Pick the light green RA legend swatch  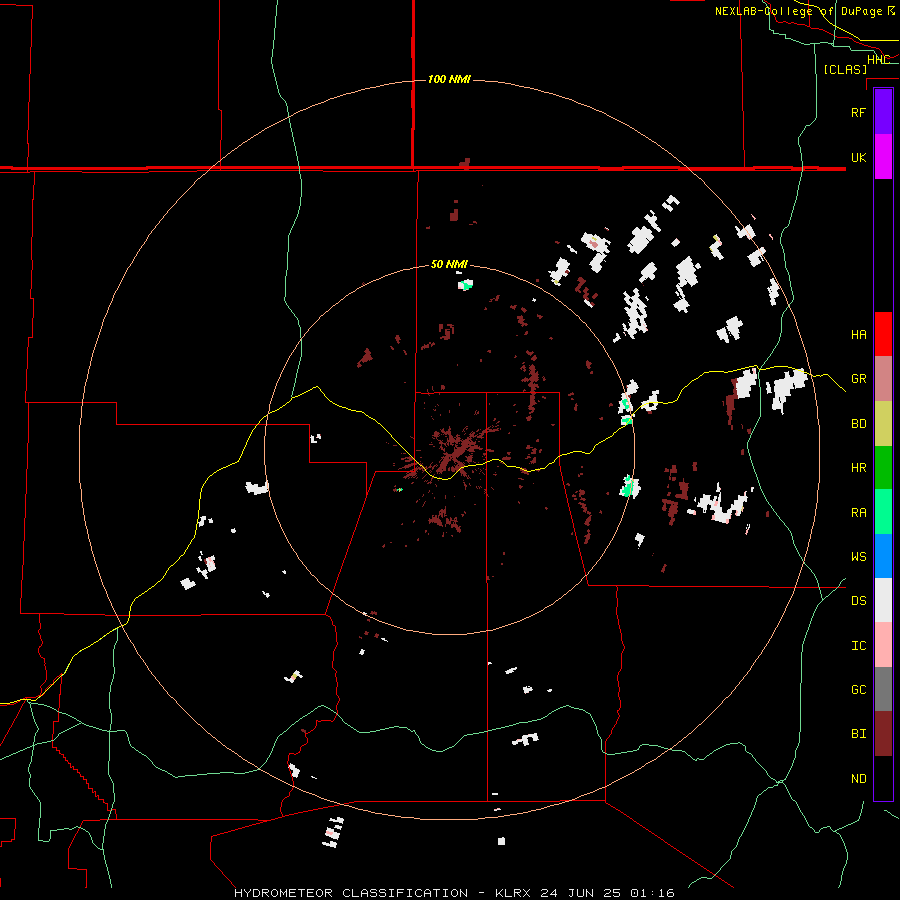coord(883,512)
